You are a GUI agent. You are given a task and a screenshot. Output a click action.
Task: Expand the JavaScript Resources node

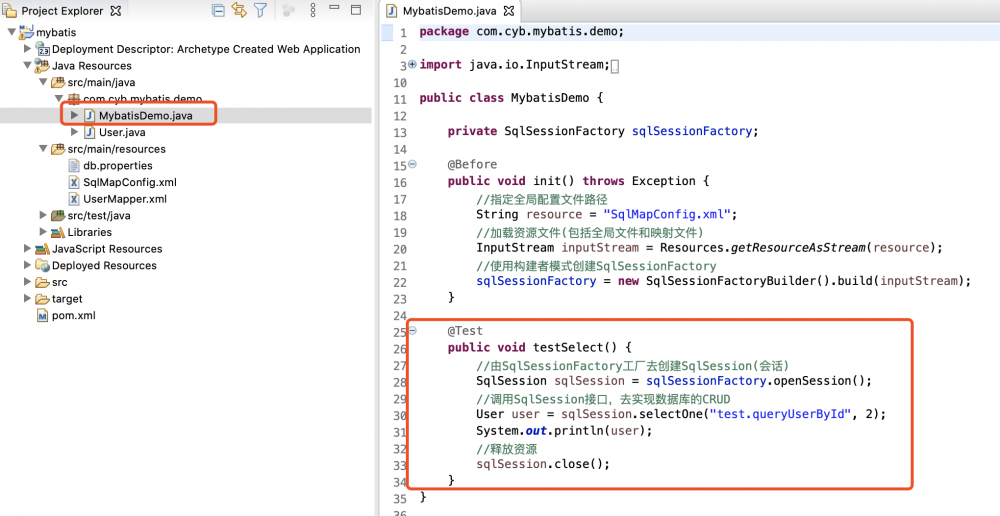[27, 247]
